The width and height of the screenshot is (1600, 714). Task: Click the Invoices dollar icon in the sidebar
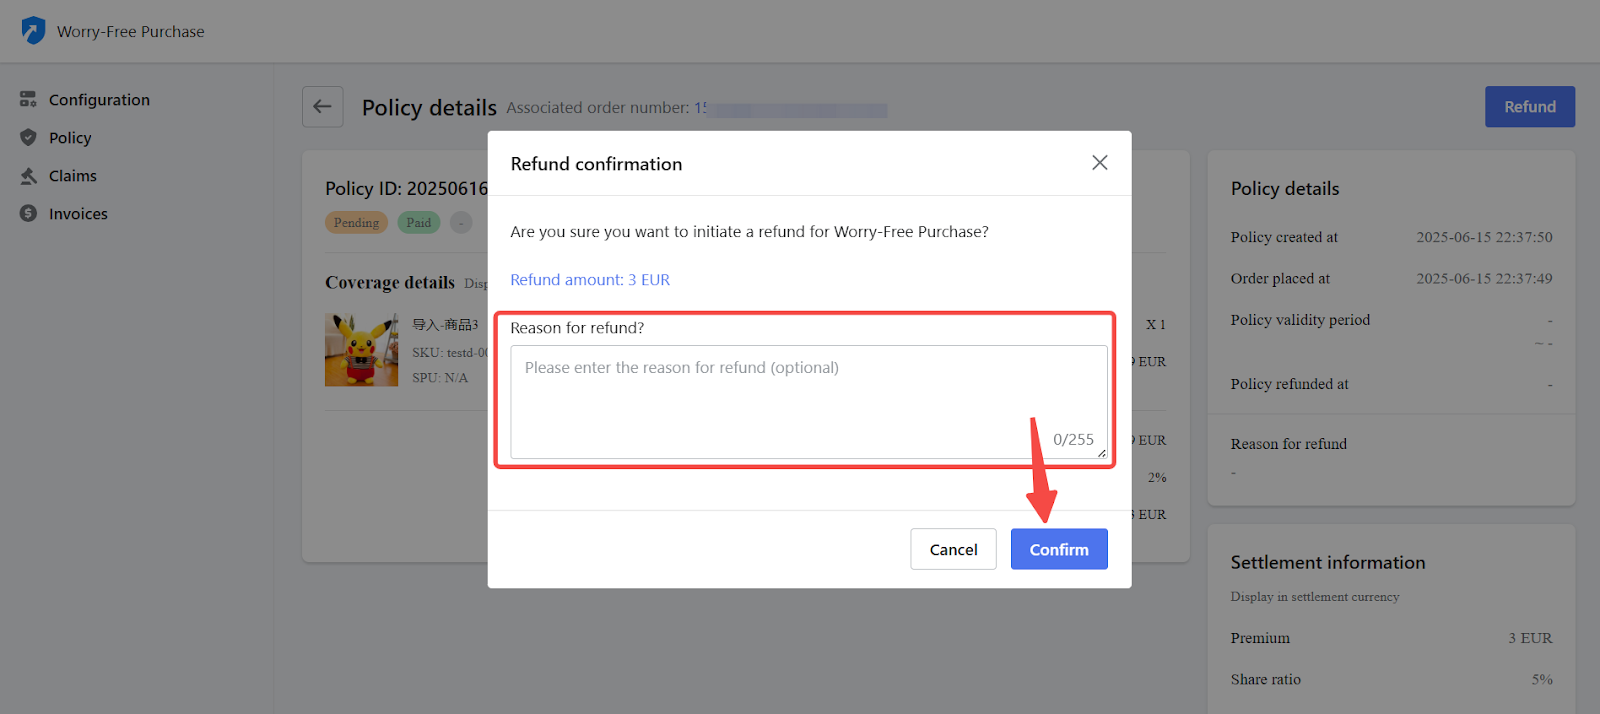(x=28, y=214)
